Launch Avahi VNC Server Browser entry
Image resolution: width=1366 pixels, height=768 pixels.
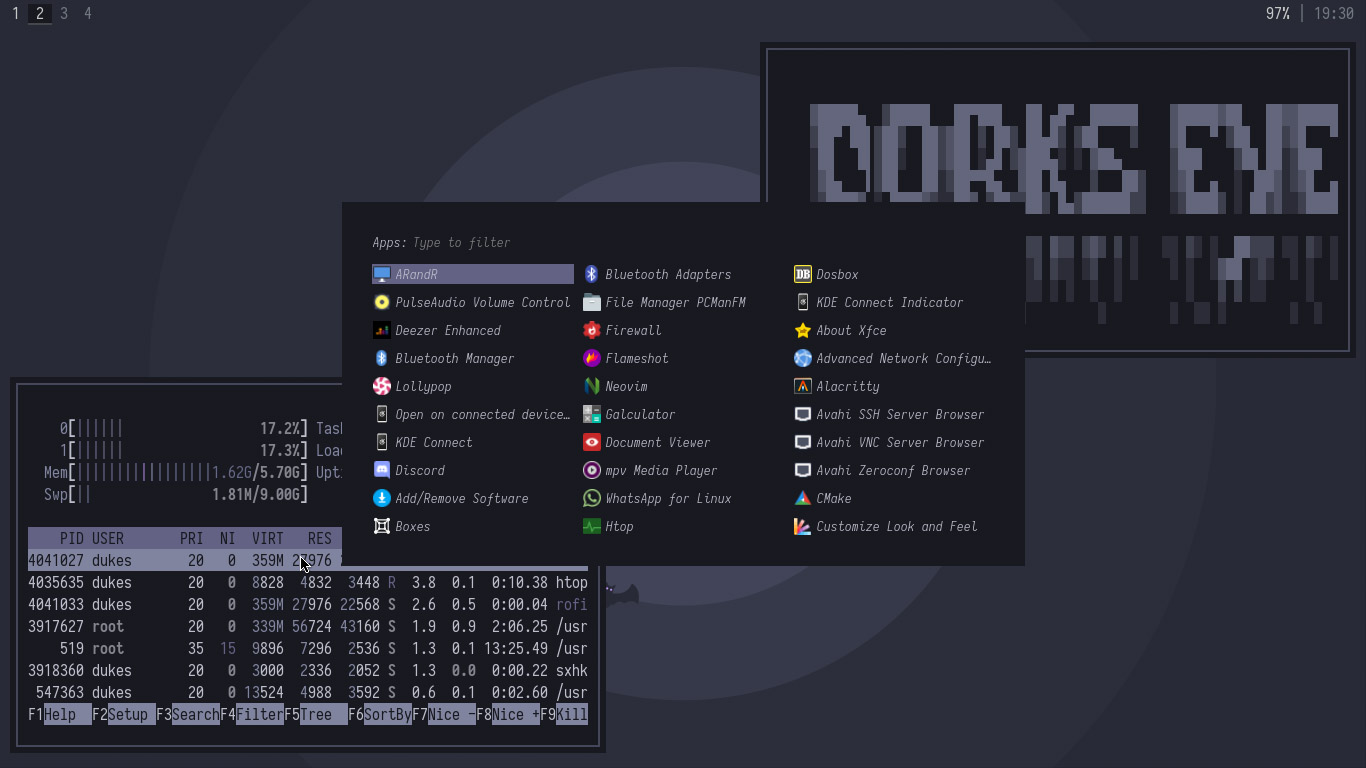[893, 442]
